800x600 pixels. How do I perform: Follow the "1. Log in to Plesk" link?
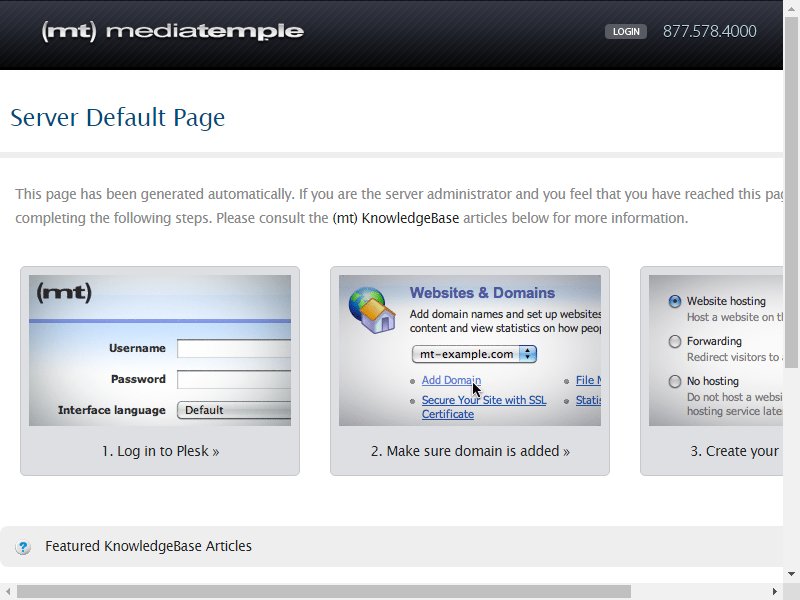click(x=160, y=451)
